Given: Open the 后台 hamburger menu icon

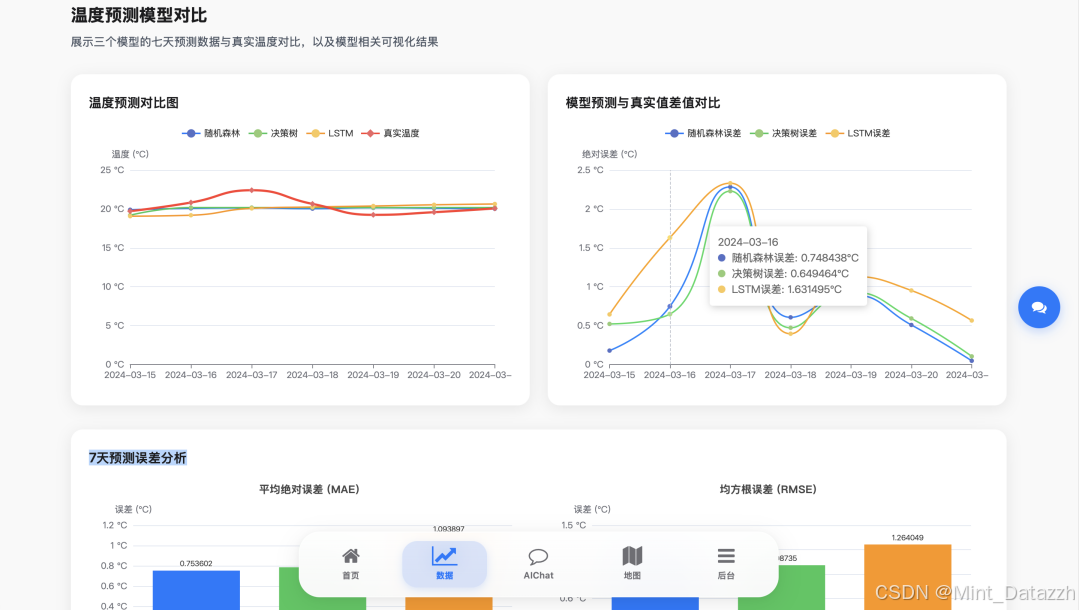Looking at the screenshot, I should click(726, 564).
